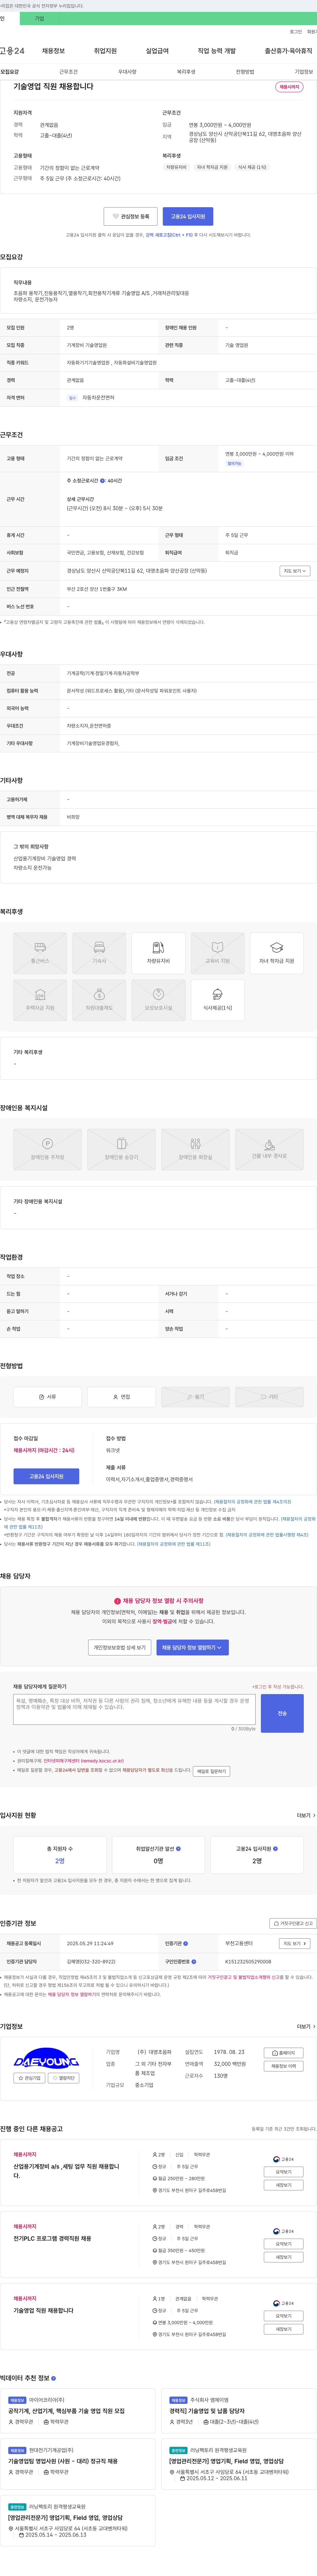317x2576 pixels.
Task: Click the blue 전송 button
Action: click(282, 1713)
